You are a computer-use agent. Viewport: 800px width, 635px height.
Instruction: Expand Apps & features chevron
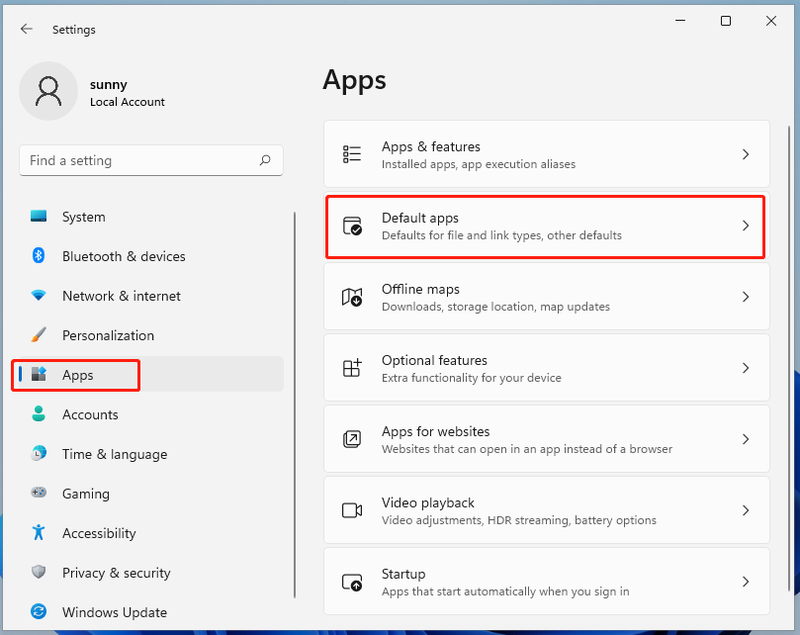(745, 154)
